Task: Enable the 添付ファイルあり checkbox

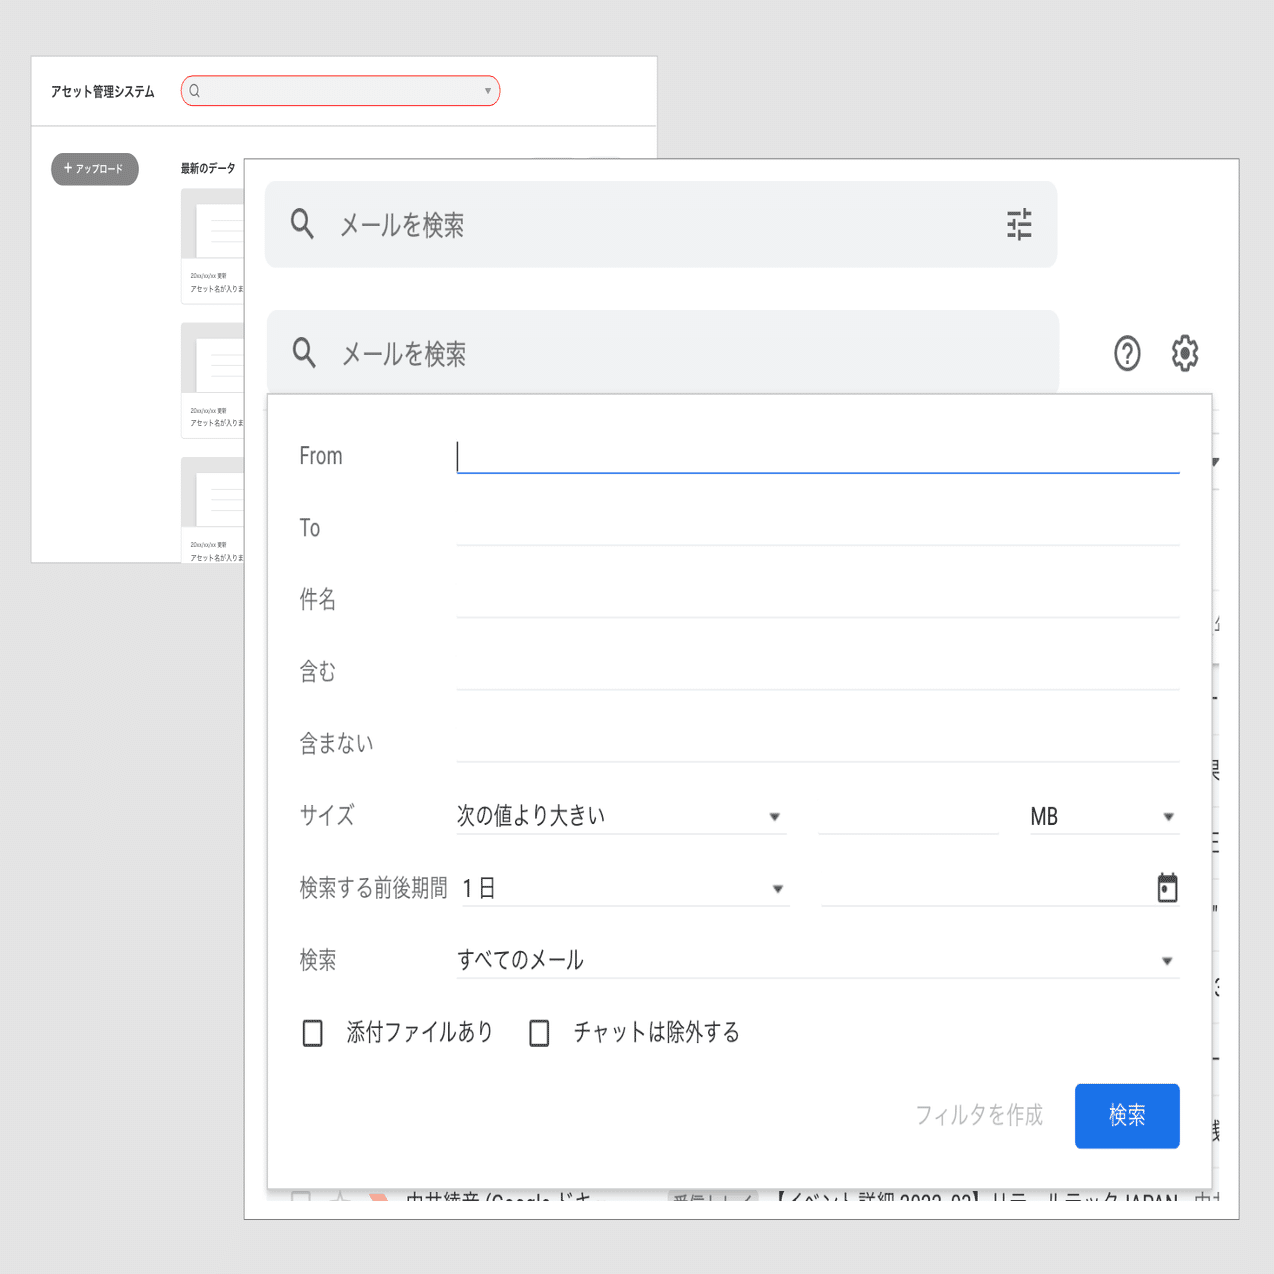Action: [x=312, y=1032]
